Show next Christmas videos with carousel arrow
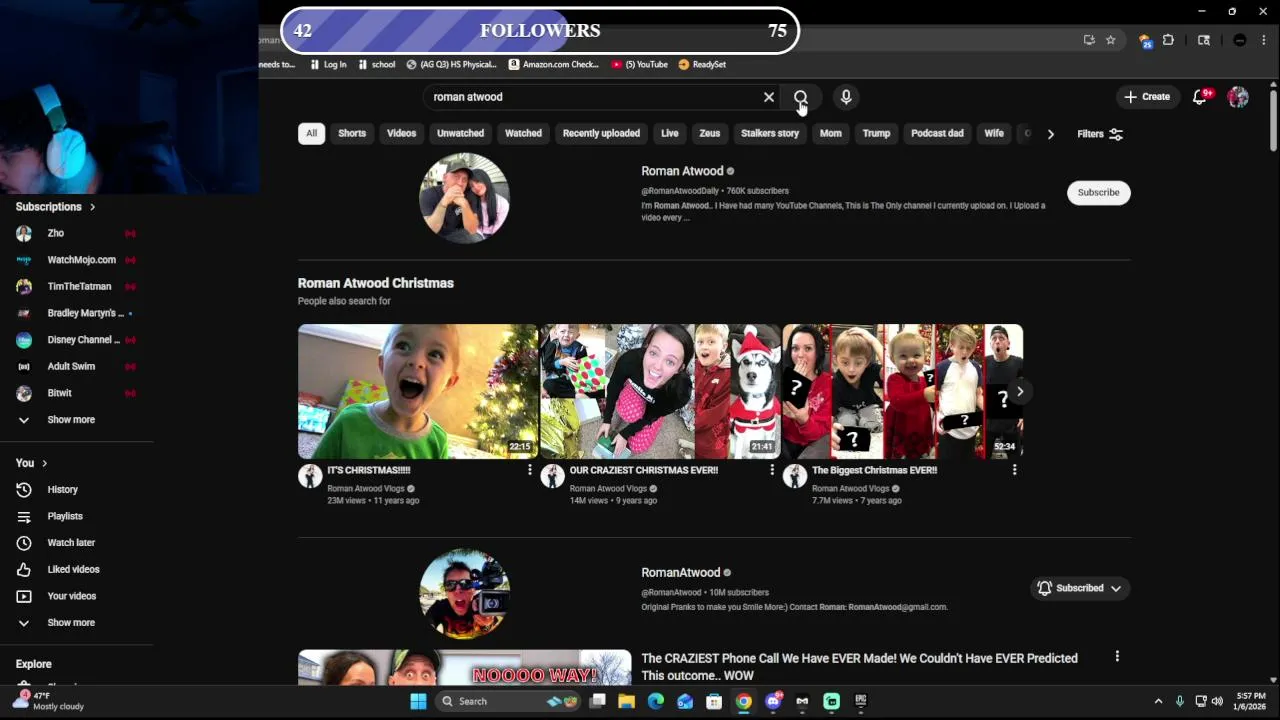 click(1020, 392)
